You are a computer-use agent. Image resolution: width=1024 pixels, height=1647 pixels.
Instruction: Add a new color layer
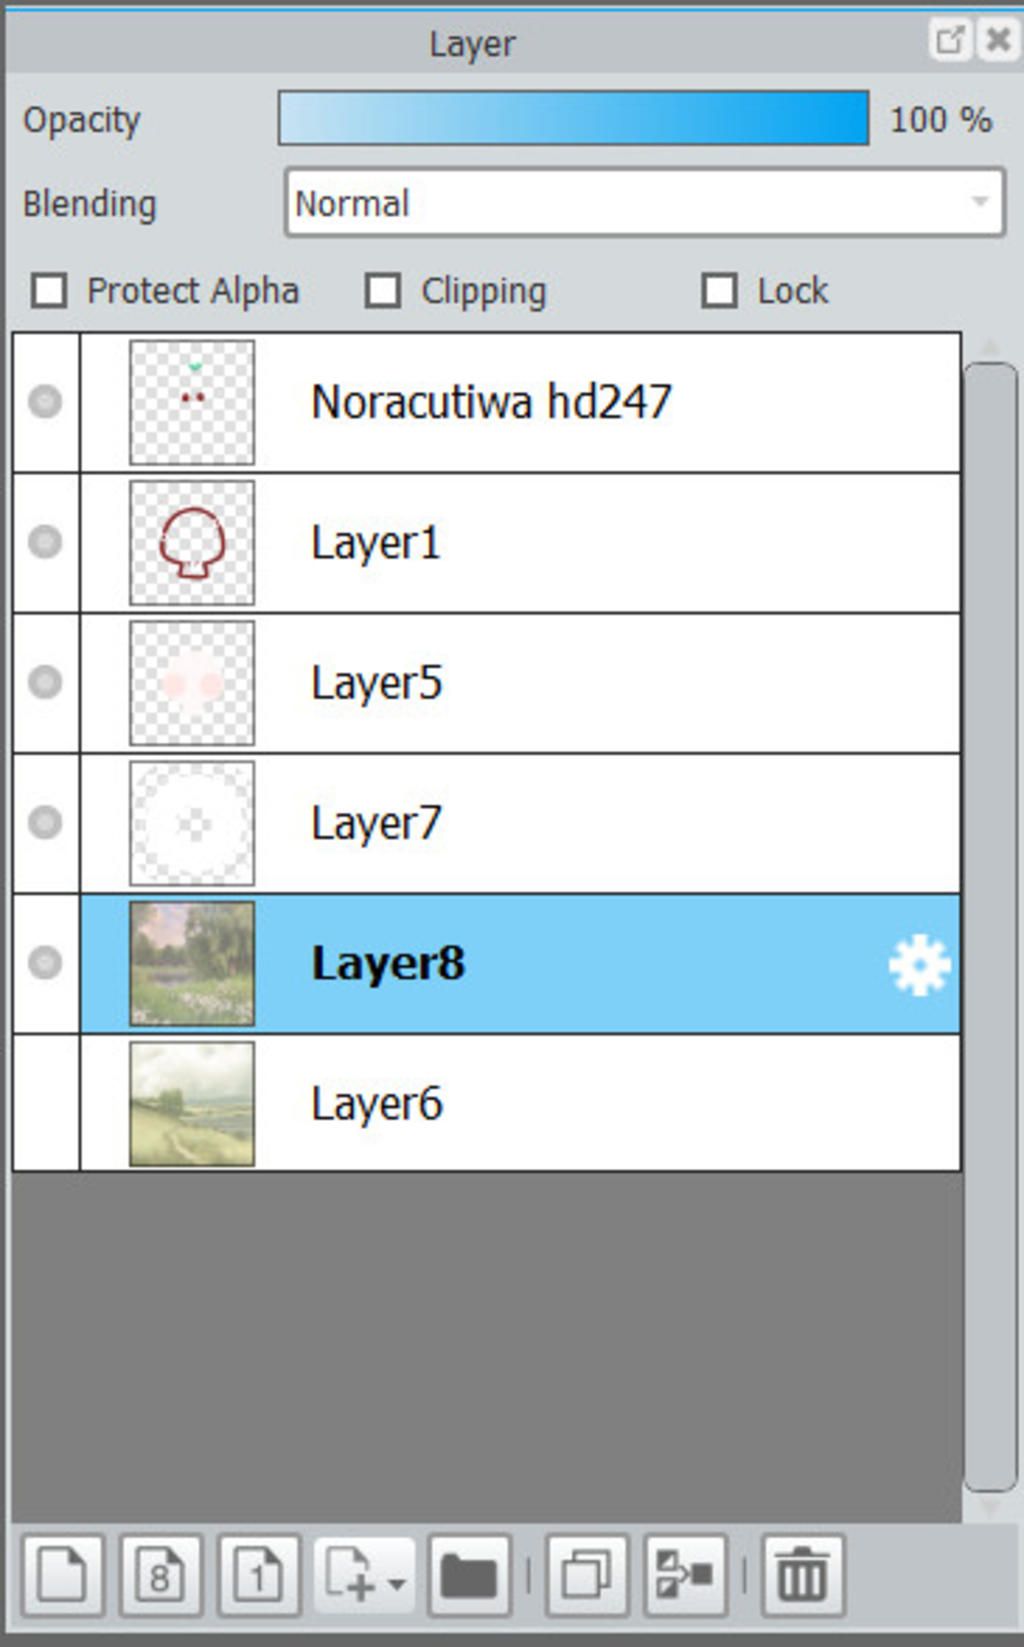(62, 1576)
